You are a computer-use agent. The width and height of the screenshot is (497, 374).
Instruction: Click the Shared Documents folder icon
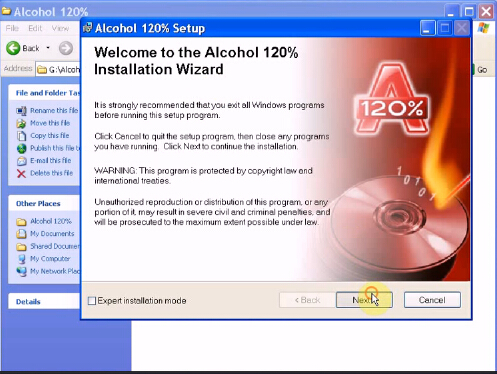[x=21, y=247]
